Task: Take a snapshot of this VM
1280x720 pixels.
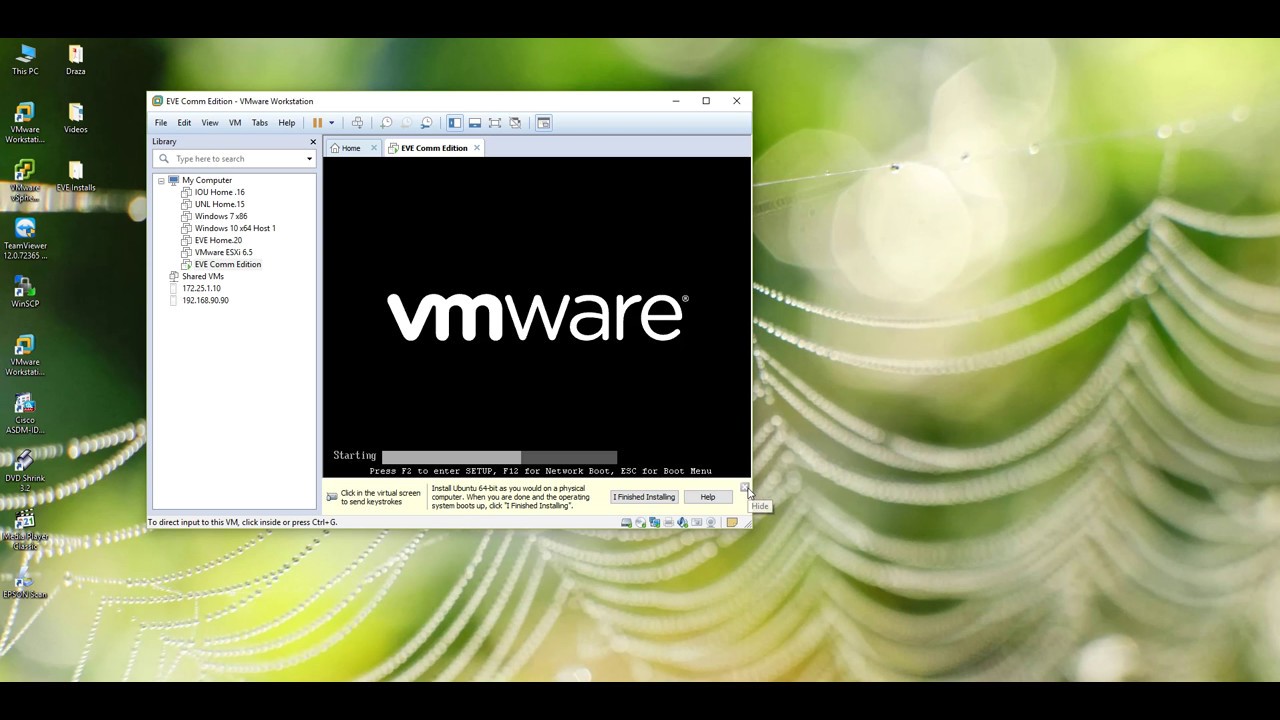Action: 386,123
